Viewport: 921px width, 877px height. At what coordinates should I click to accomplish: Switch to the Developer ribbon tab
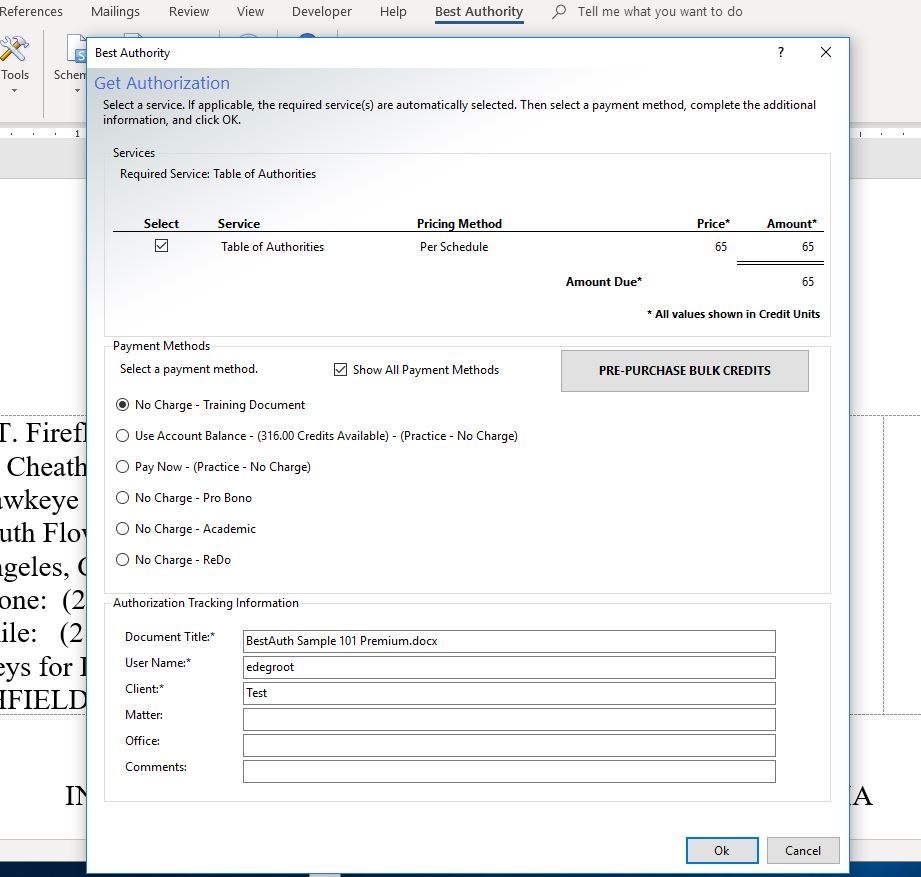tap(321, 12)
